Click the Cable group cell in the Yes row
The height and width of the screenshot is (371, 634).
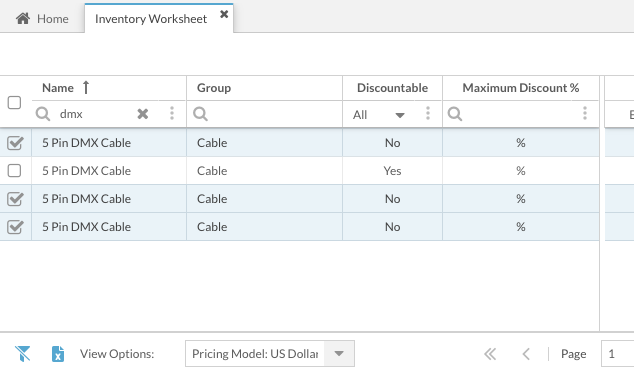(264, 171)
